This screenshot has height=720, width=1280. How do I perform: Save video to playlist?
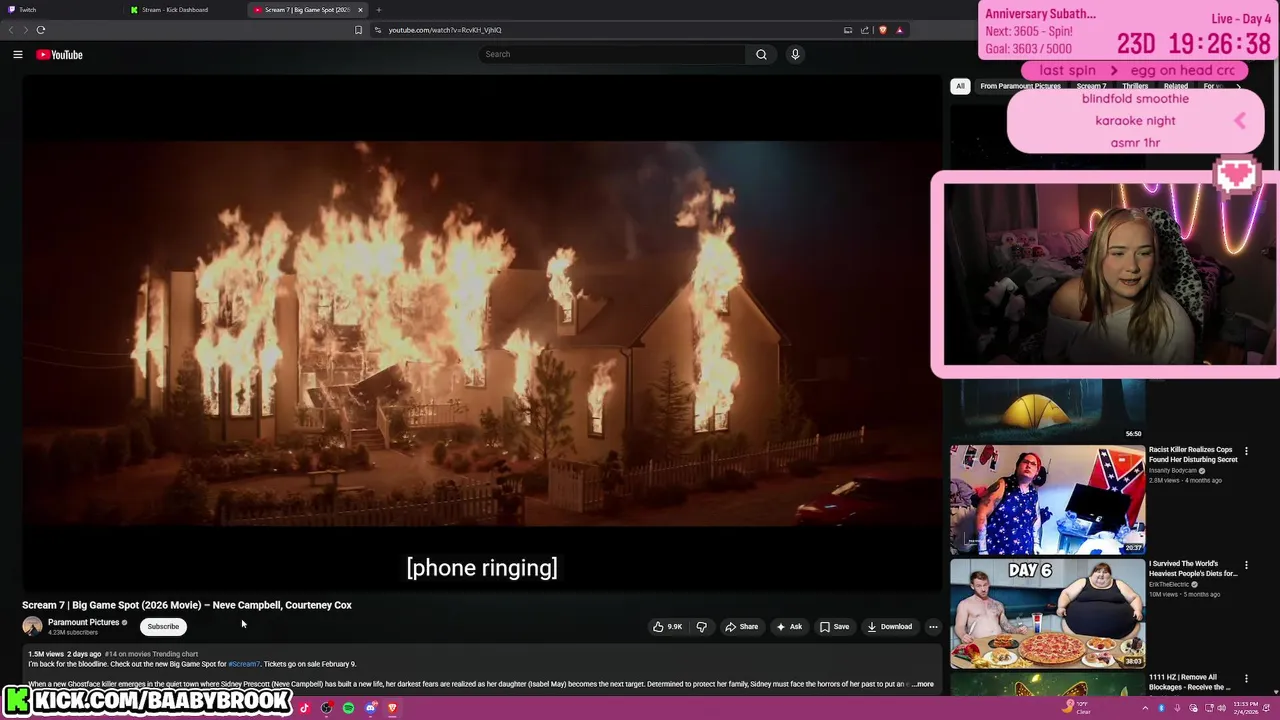point(834,627)
